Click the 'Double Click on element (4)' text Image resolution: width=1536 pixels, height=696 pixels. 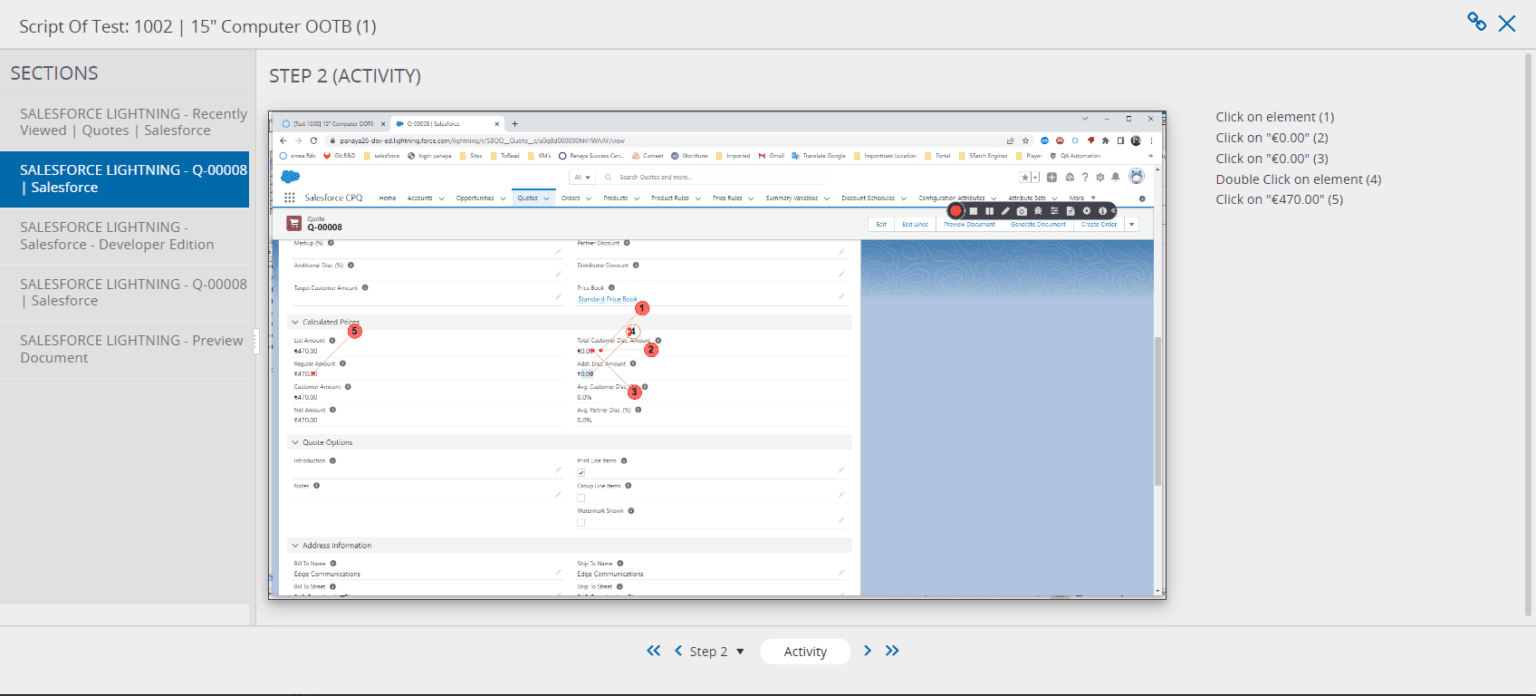pos(1299,179)
